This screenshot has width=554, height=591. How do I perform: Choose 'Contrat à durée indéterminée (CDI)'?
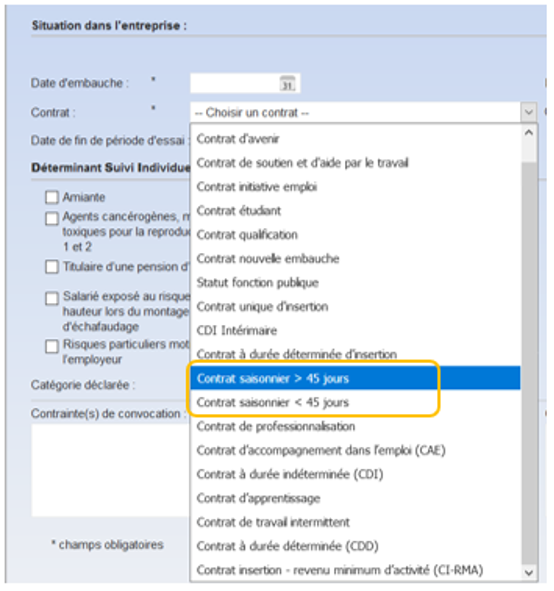tap(355, 474)
